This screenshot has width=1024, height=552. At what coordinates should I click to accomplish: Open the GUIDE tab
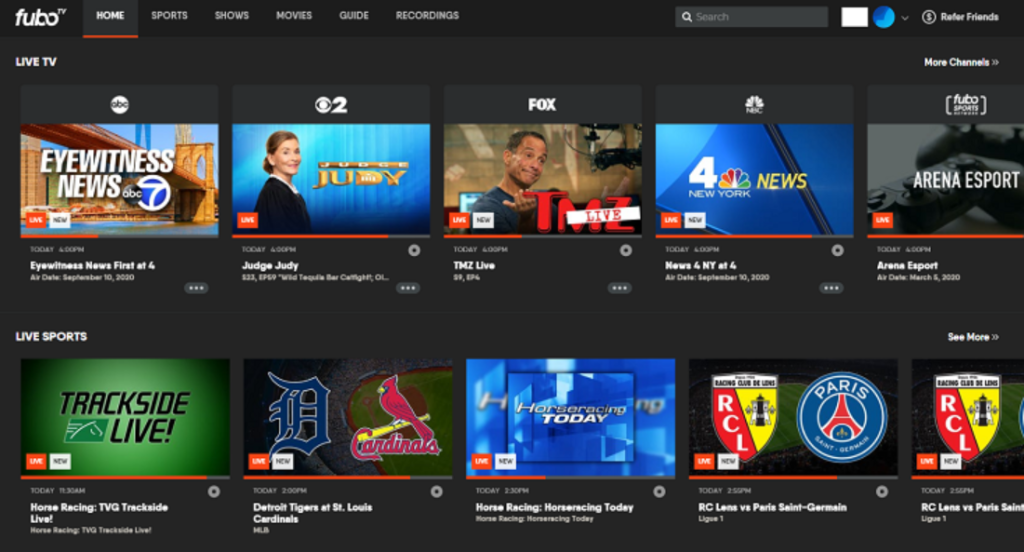point(354,16)
